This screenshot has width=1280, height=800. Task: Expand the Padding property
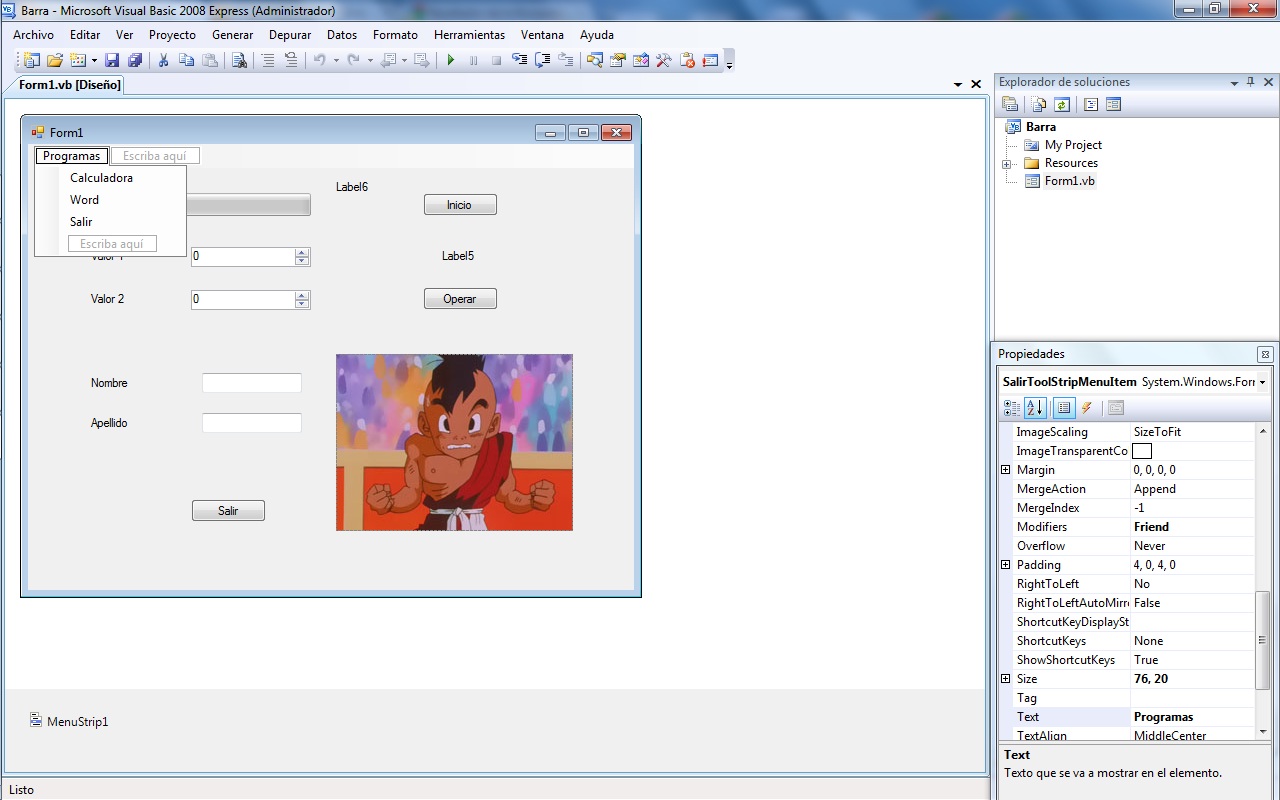click(x=1006, y=565)
